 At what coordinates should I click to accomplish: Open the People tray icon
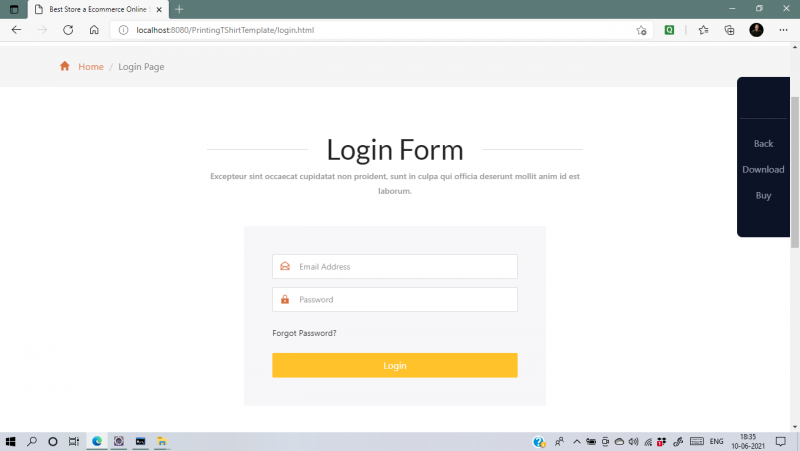pyautogui.click(x=560, y=442)
